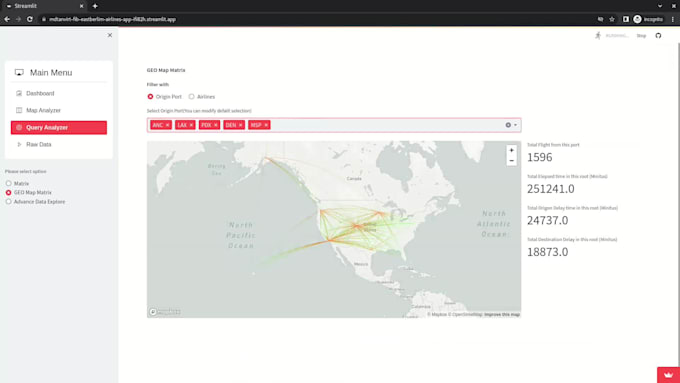
Task: Select the Origin Port radio option
Action: (150, 97)
